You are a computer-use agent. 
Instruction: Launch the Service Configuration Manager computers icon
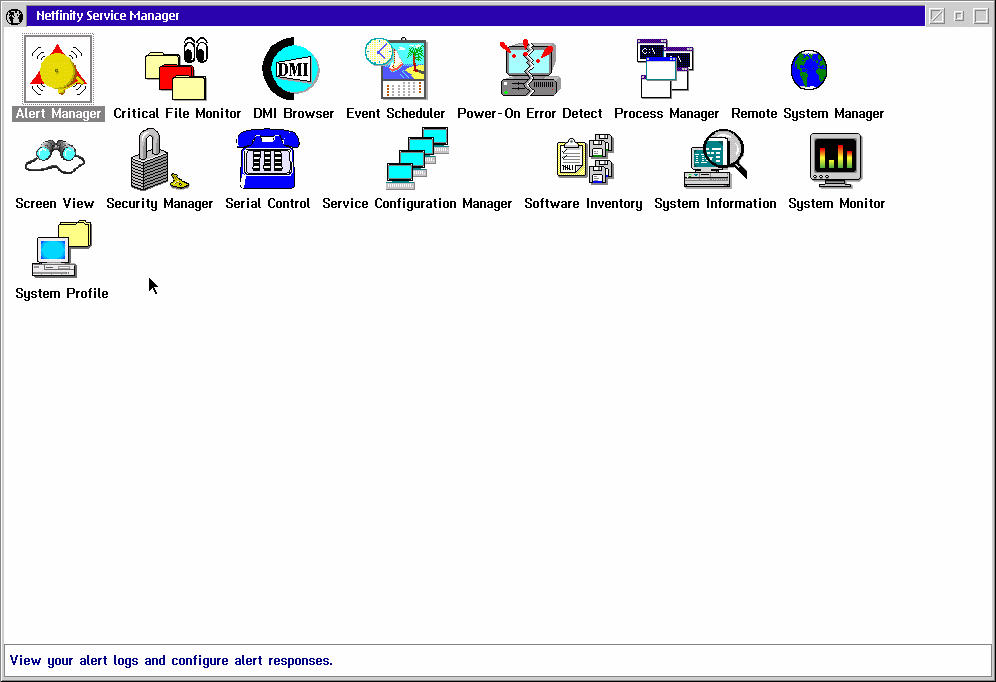click(x=417, y=159)
